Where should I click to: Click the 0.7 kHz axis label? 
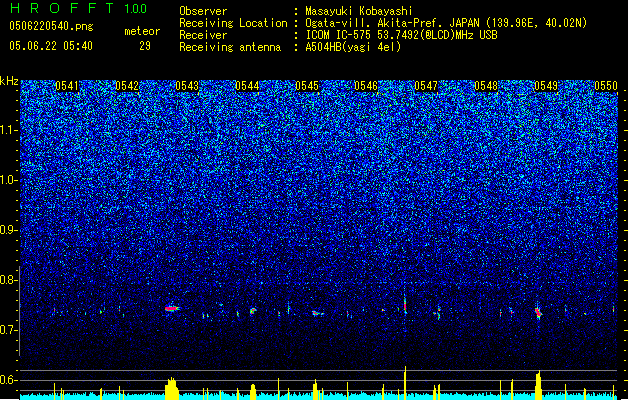pyautogui.click(x=9, y=330)
